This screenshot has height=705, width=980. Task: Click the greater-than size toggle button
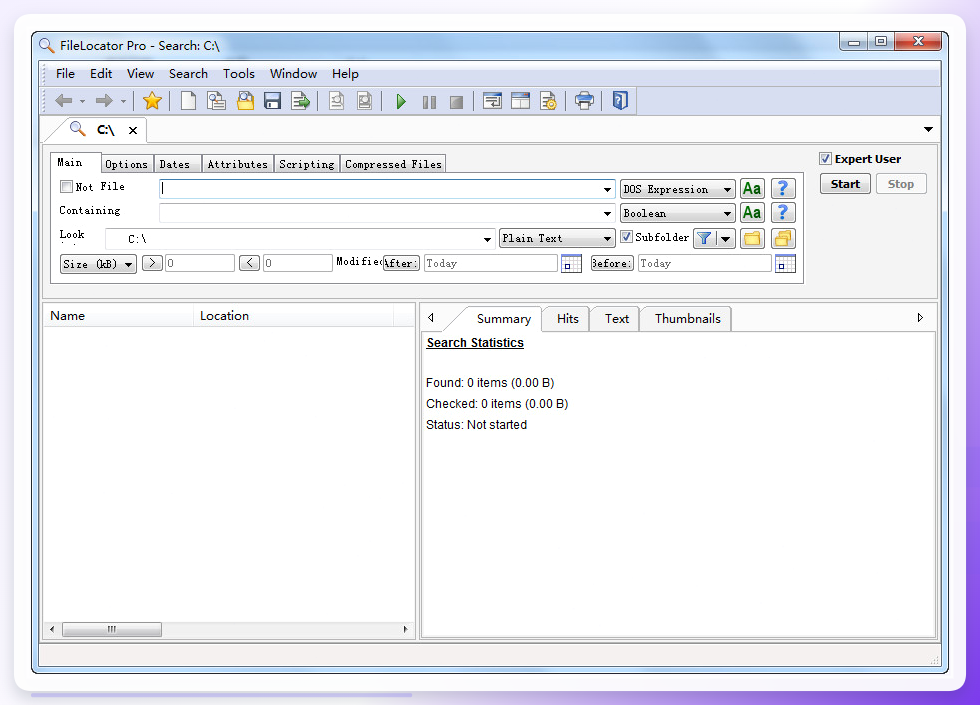(152, 262)
